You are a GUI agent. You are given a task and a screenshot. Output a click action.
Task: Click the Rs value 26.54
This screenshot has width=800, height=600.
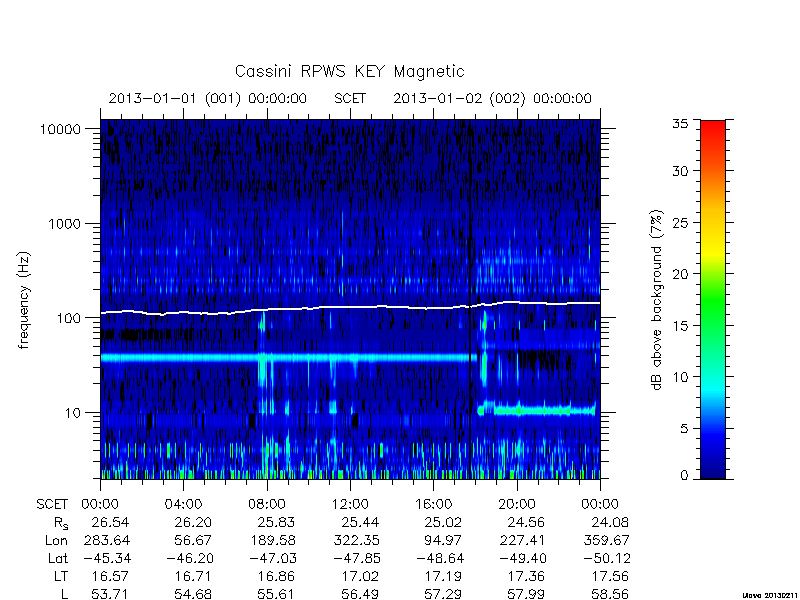(x=110, y=522)
